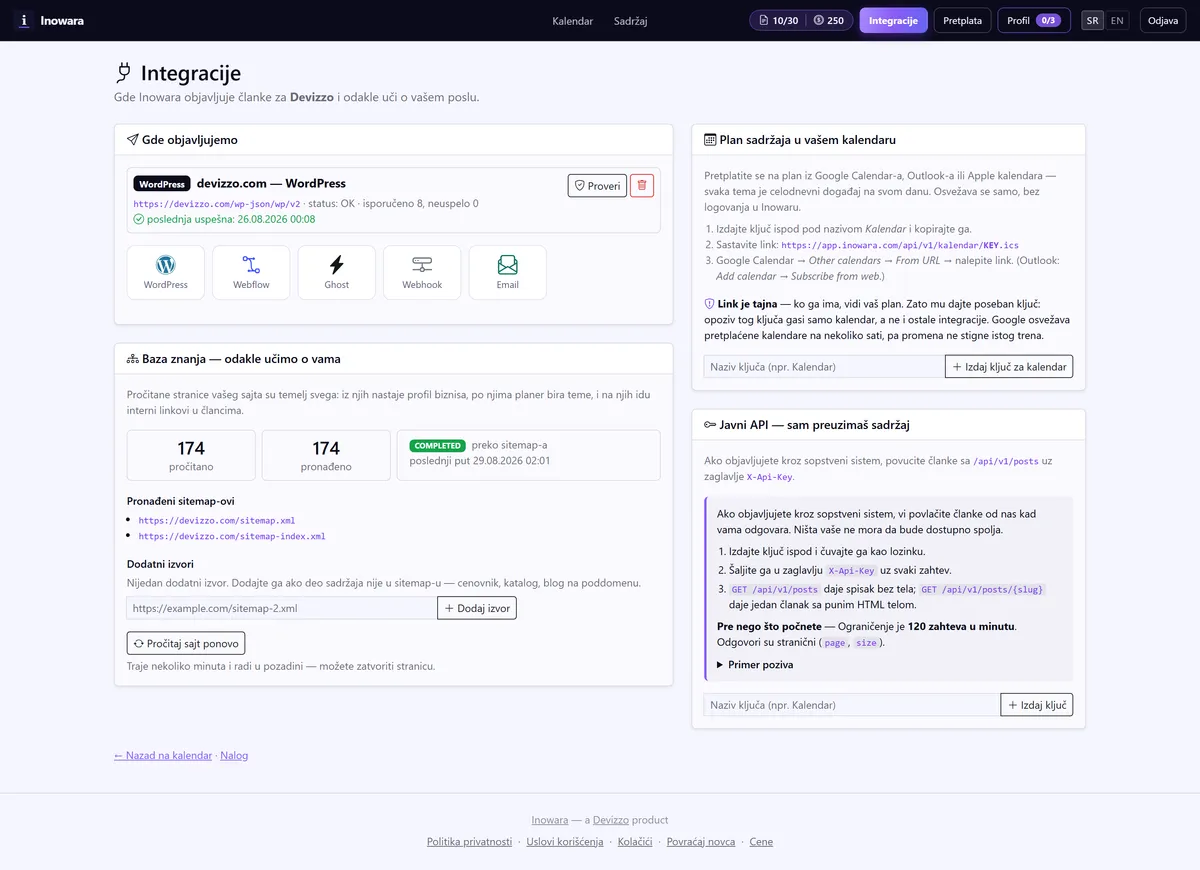Switch language to SR
The image size is (1200, 870).
1093,20
